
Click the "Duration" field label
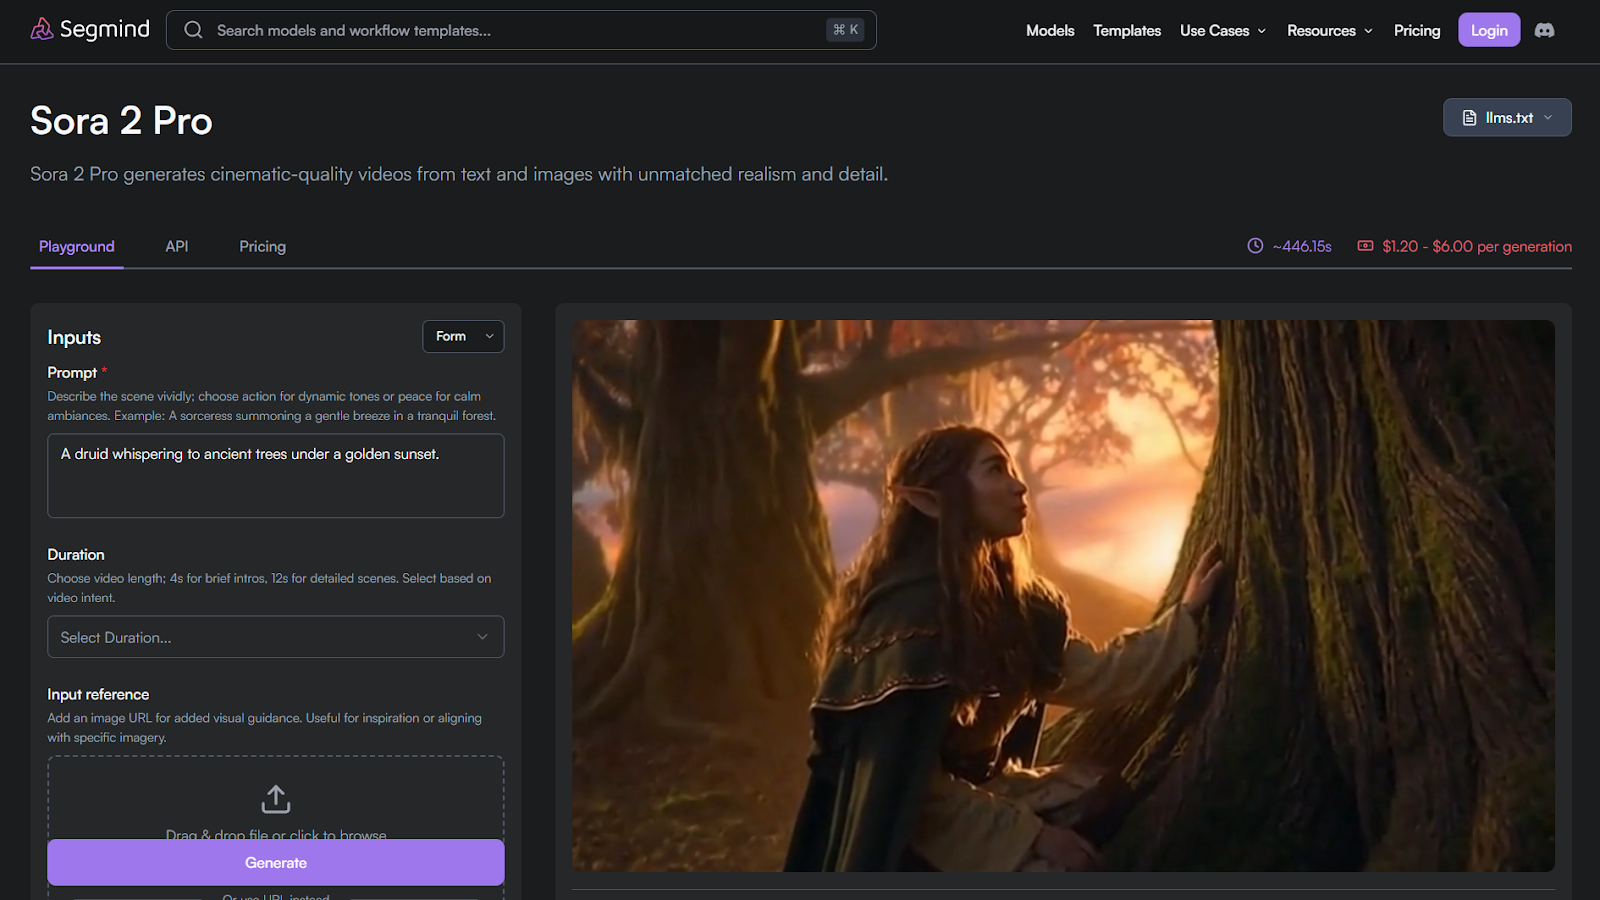76,555
